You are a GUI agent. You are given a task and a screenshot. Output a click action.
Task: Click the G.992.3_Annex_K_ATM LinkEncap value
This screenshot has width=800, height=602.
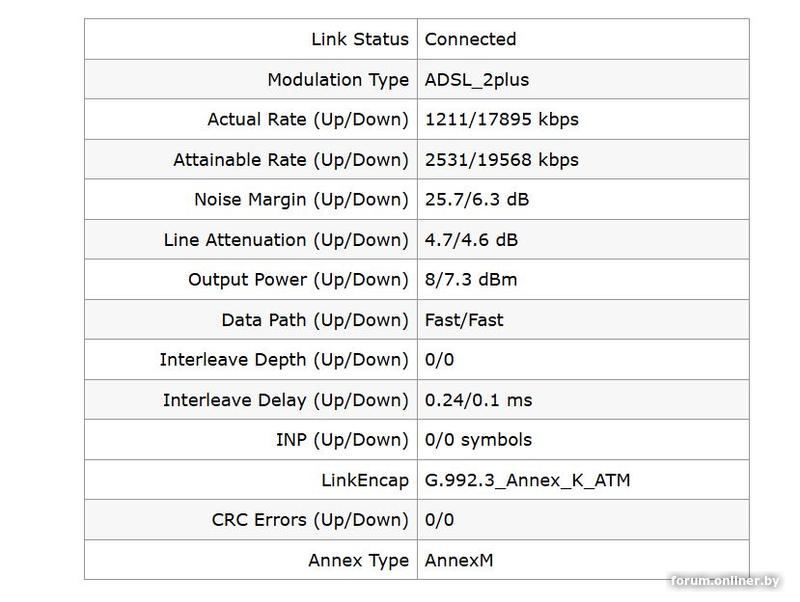point(527,480)
